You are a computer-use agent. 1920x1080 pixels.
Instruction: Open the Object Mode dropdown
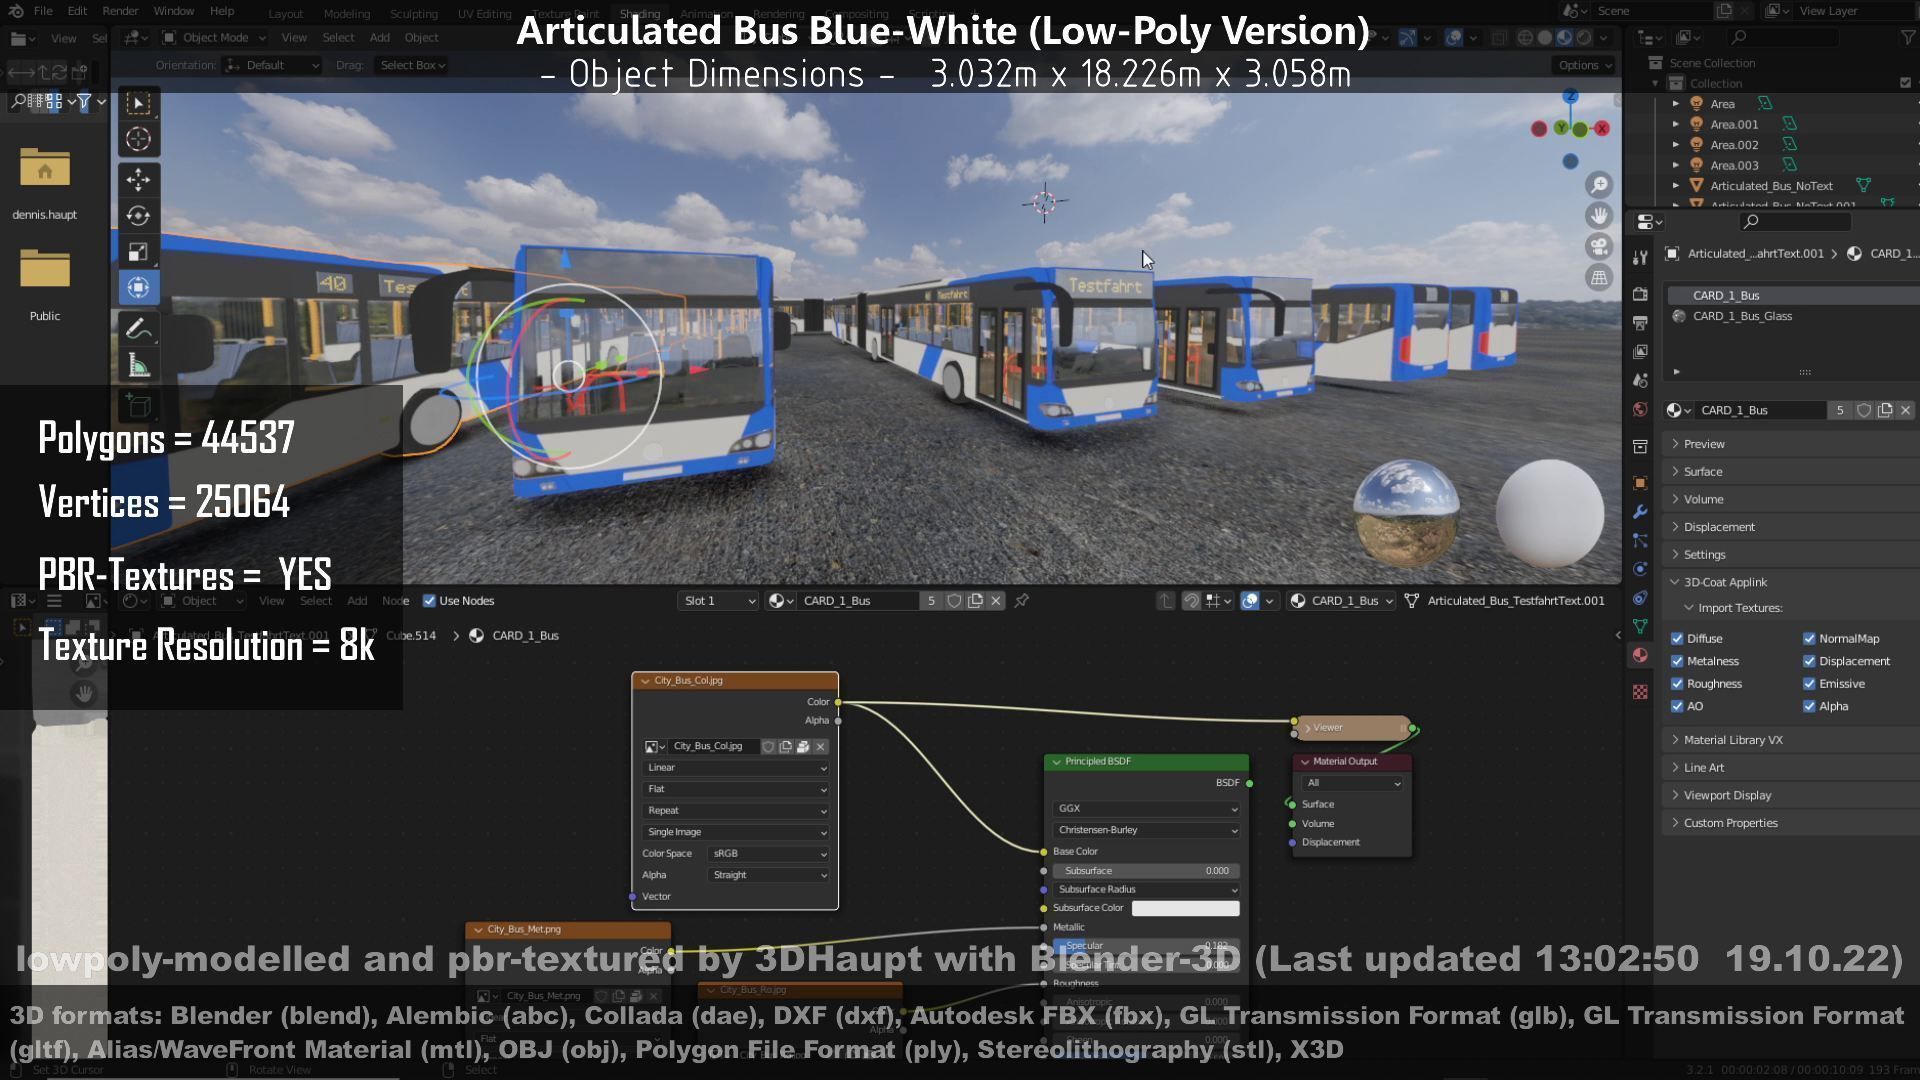pyautogui.click(x=213, y=38)
